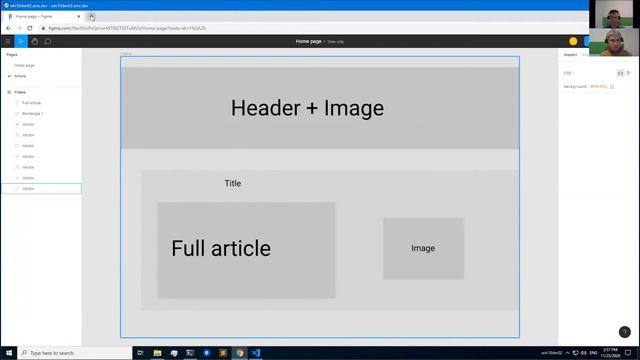640x360 pixels.
Task: Select the Move tool arrow icon
Action: (21, 41)
